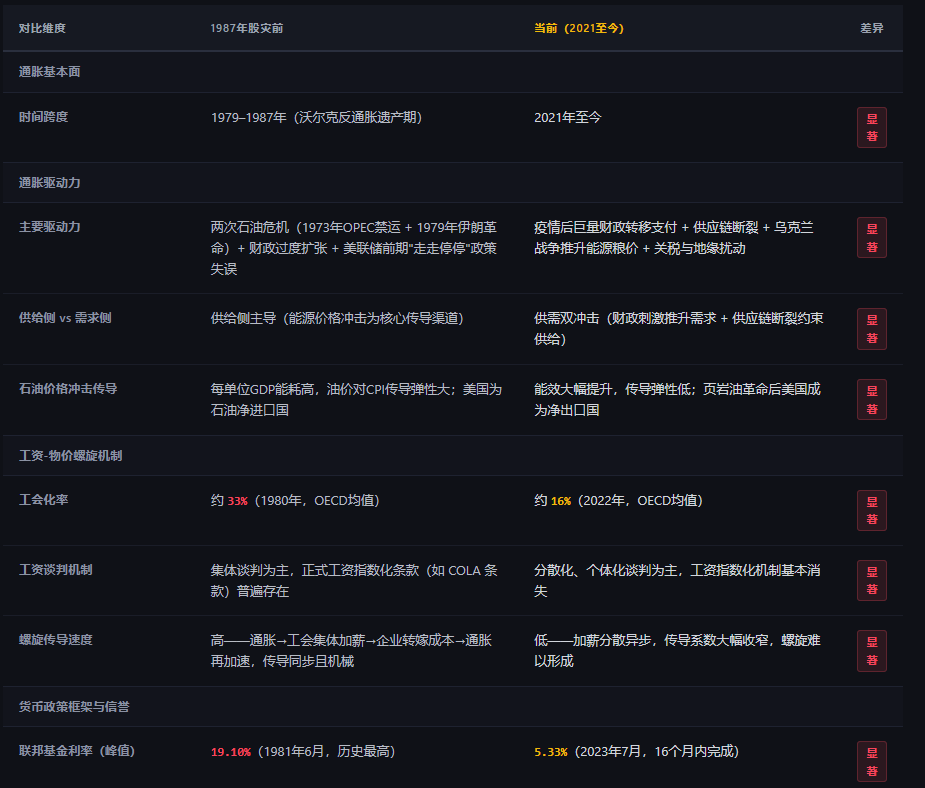This screenshot has width=925, height=788.
Task: Select the 工资-物价螺旋机制 section row
Action: [x=453, y=456]
